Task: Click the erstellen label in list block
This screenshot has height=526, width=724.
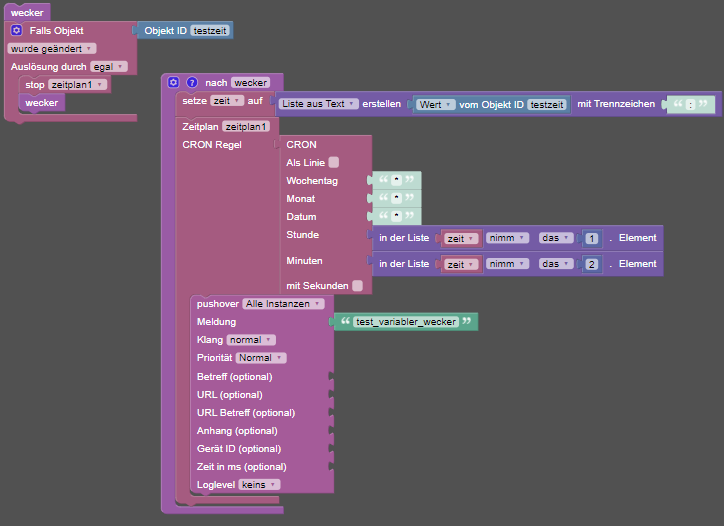Action: pyautogui.click(x=381, y=104)
